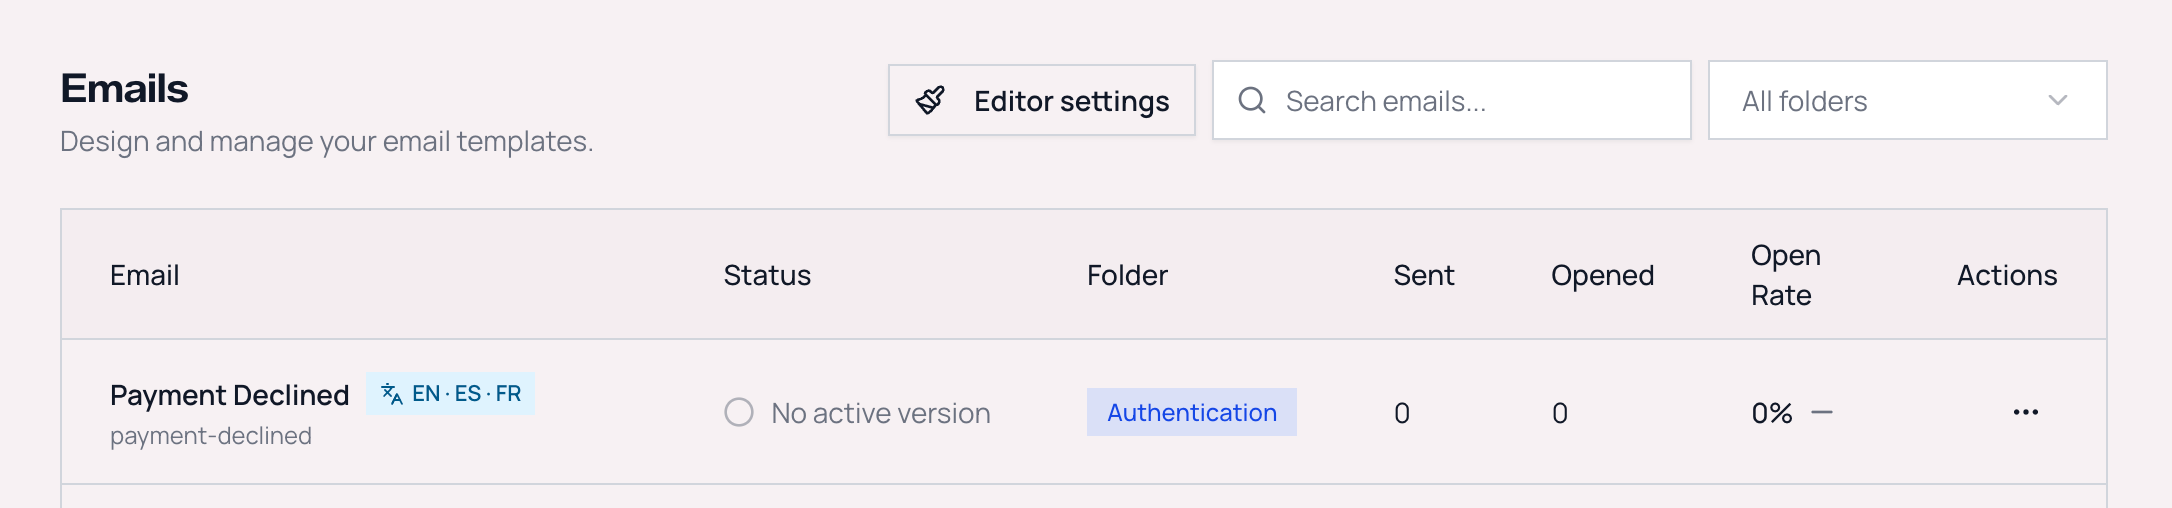This screenshot has height=508, width=2172.
Task: Sort by the Sent column header
Action: (x=1424, y=275)
